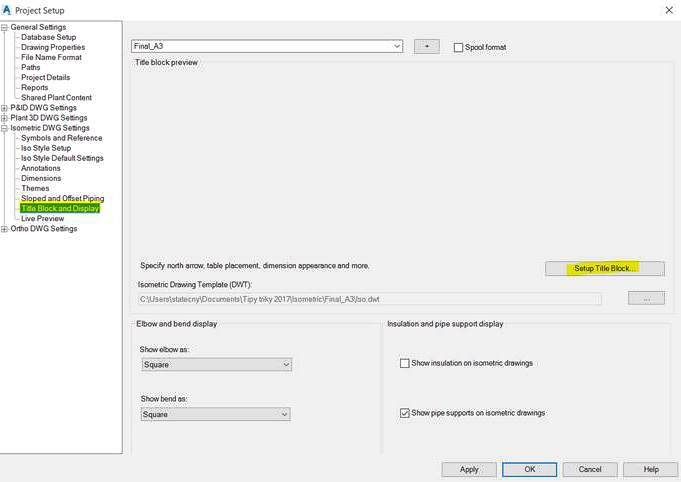Expand the P&ID DWG Settings node
This screenshot has height=482, width=681.
[5, 108]
